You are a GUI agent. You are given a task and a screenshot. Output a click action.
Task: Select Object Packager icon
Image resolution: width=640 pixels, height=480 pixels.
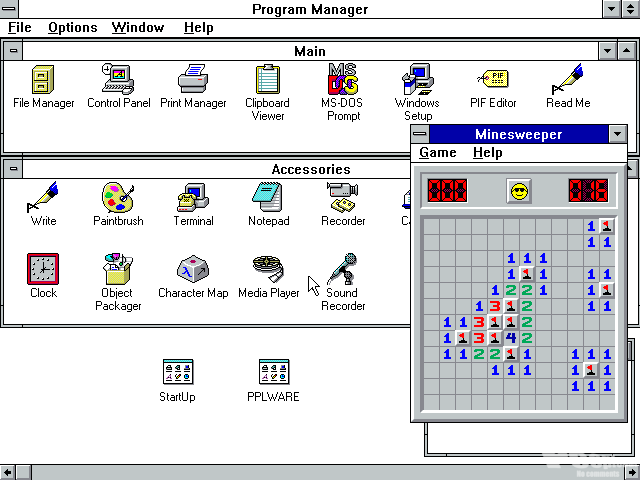[118, 269]
